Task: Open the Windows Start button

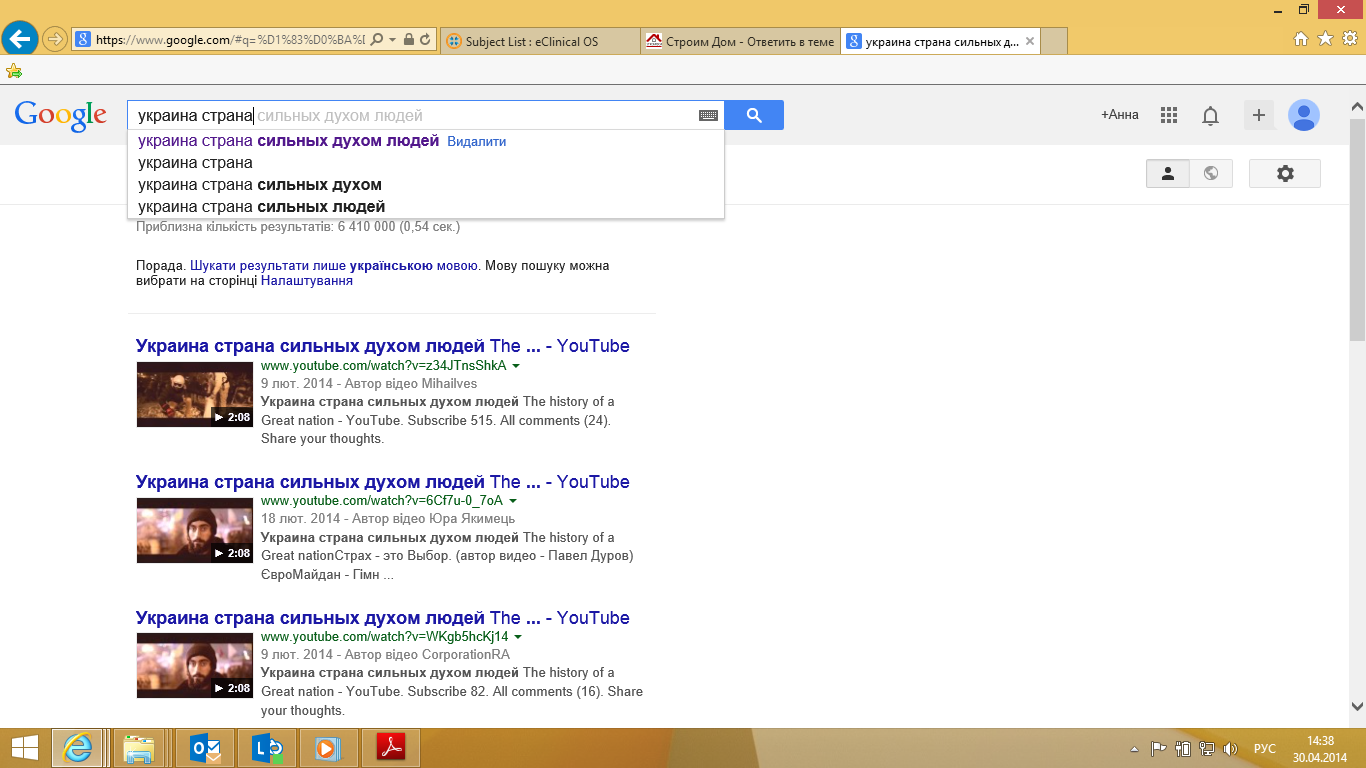Action: [24, 748]
